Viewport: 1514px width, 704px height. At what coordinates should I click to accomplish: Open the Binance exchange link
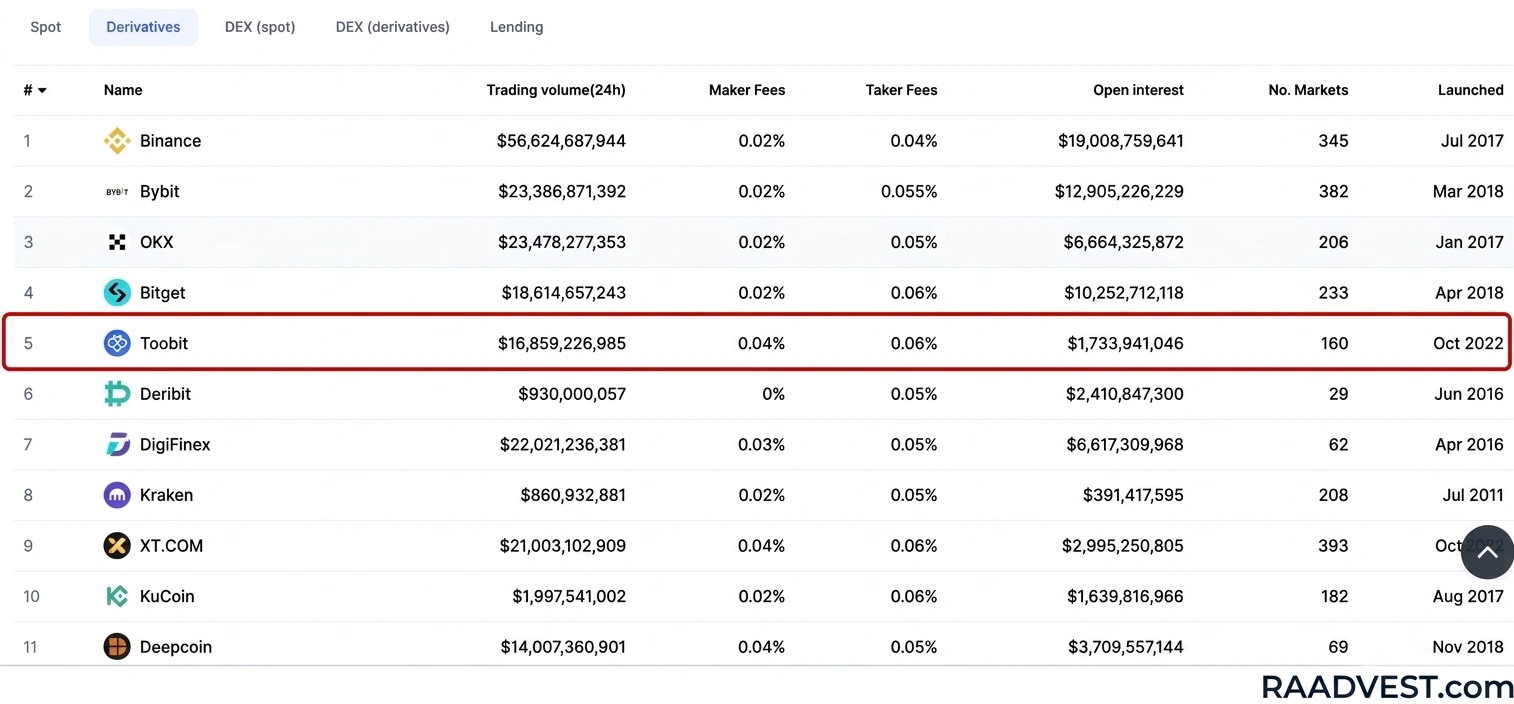[x=170, y=141]
